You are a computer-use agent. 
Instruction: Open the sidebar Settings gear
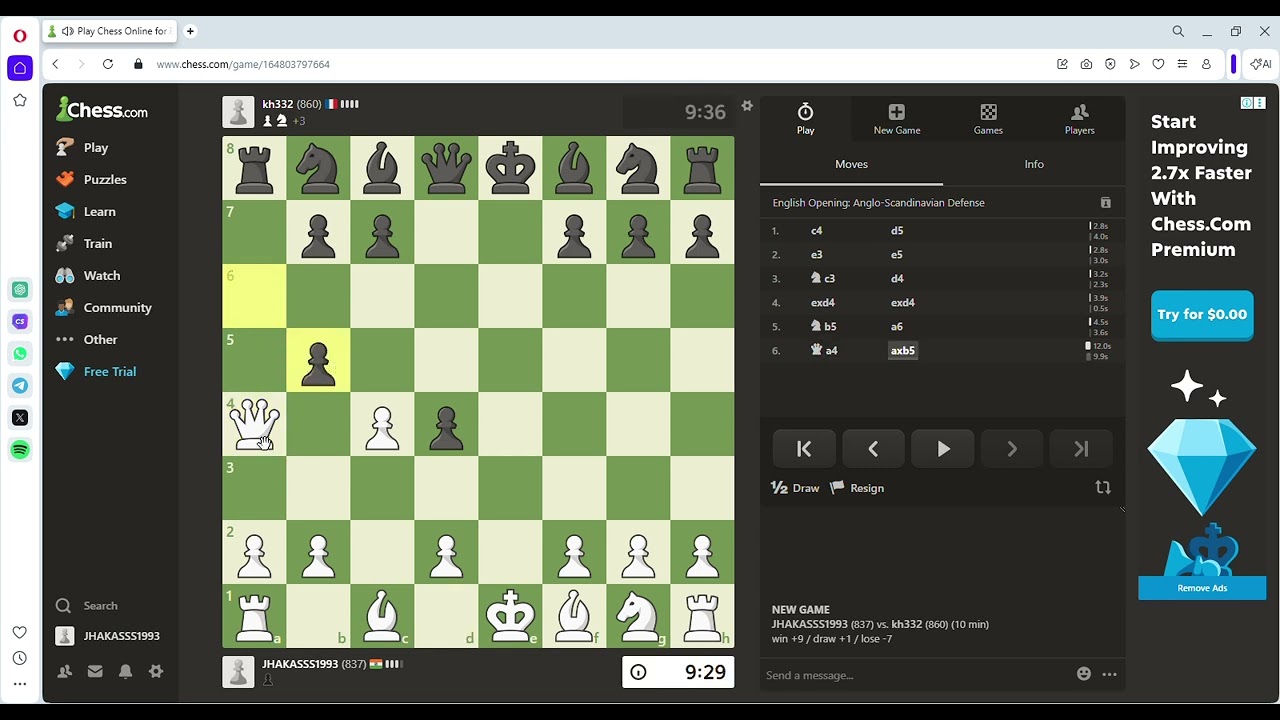(156, 672)
